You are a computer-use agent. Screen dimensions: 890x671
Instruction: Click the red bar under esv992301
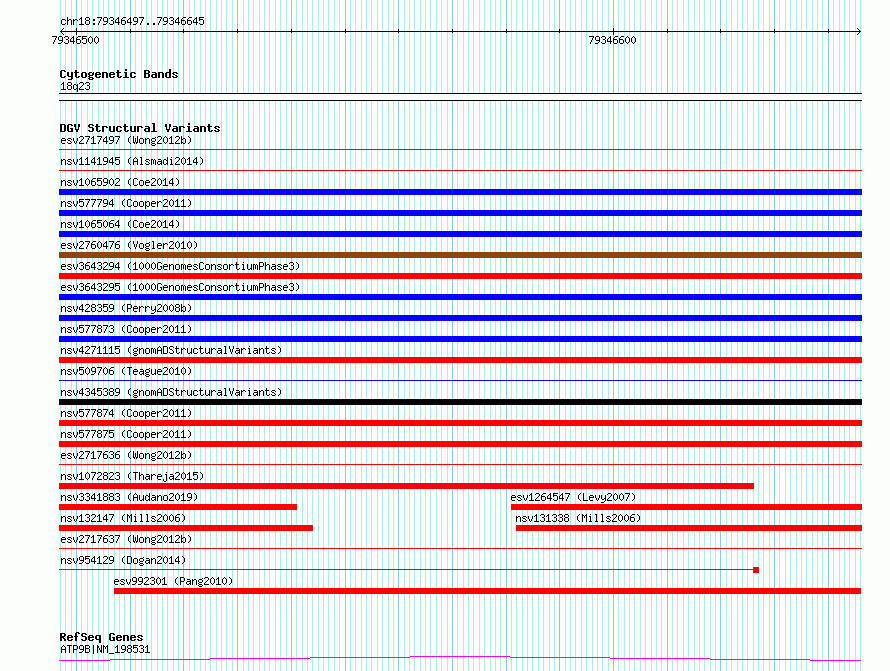[x=488, y=591]
